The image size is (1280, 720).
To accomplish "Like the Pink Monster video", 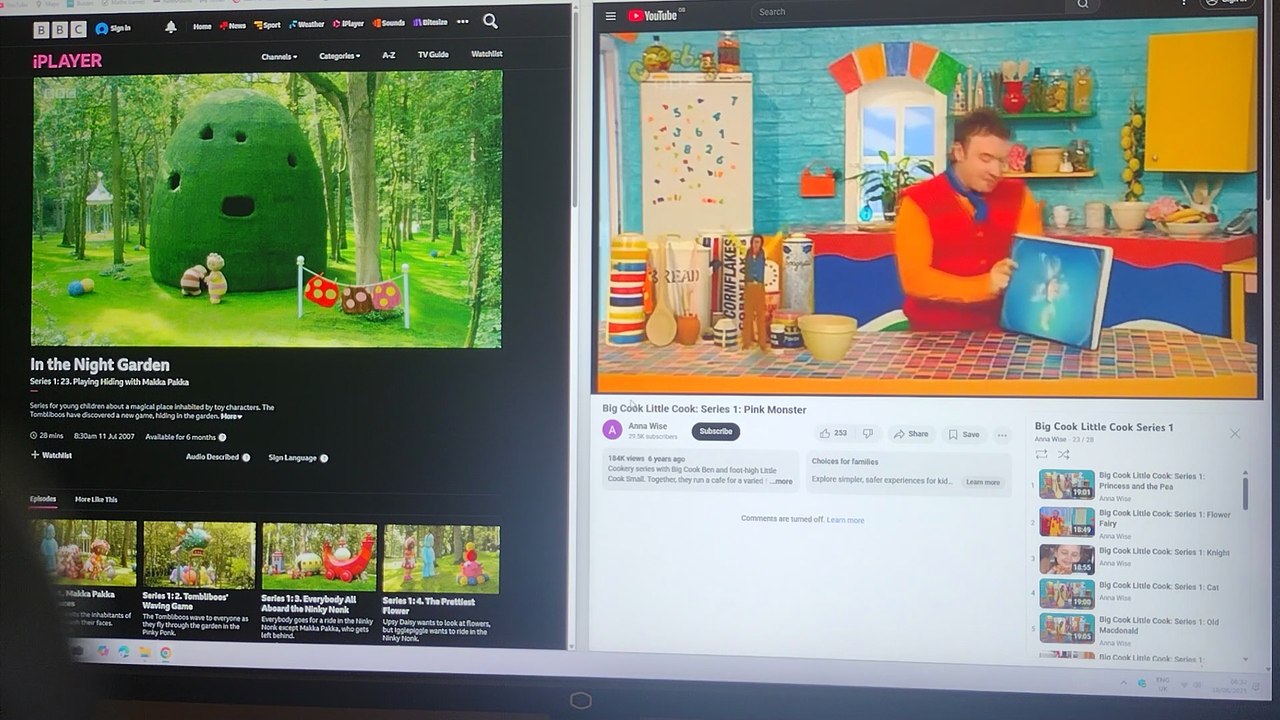I will point(833,434).
